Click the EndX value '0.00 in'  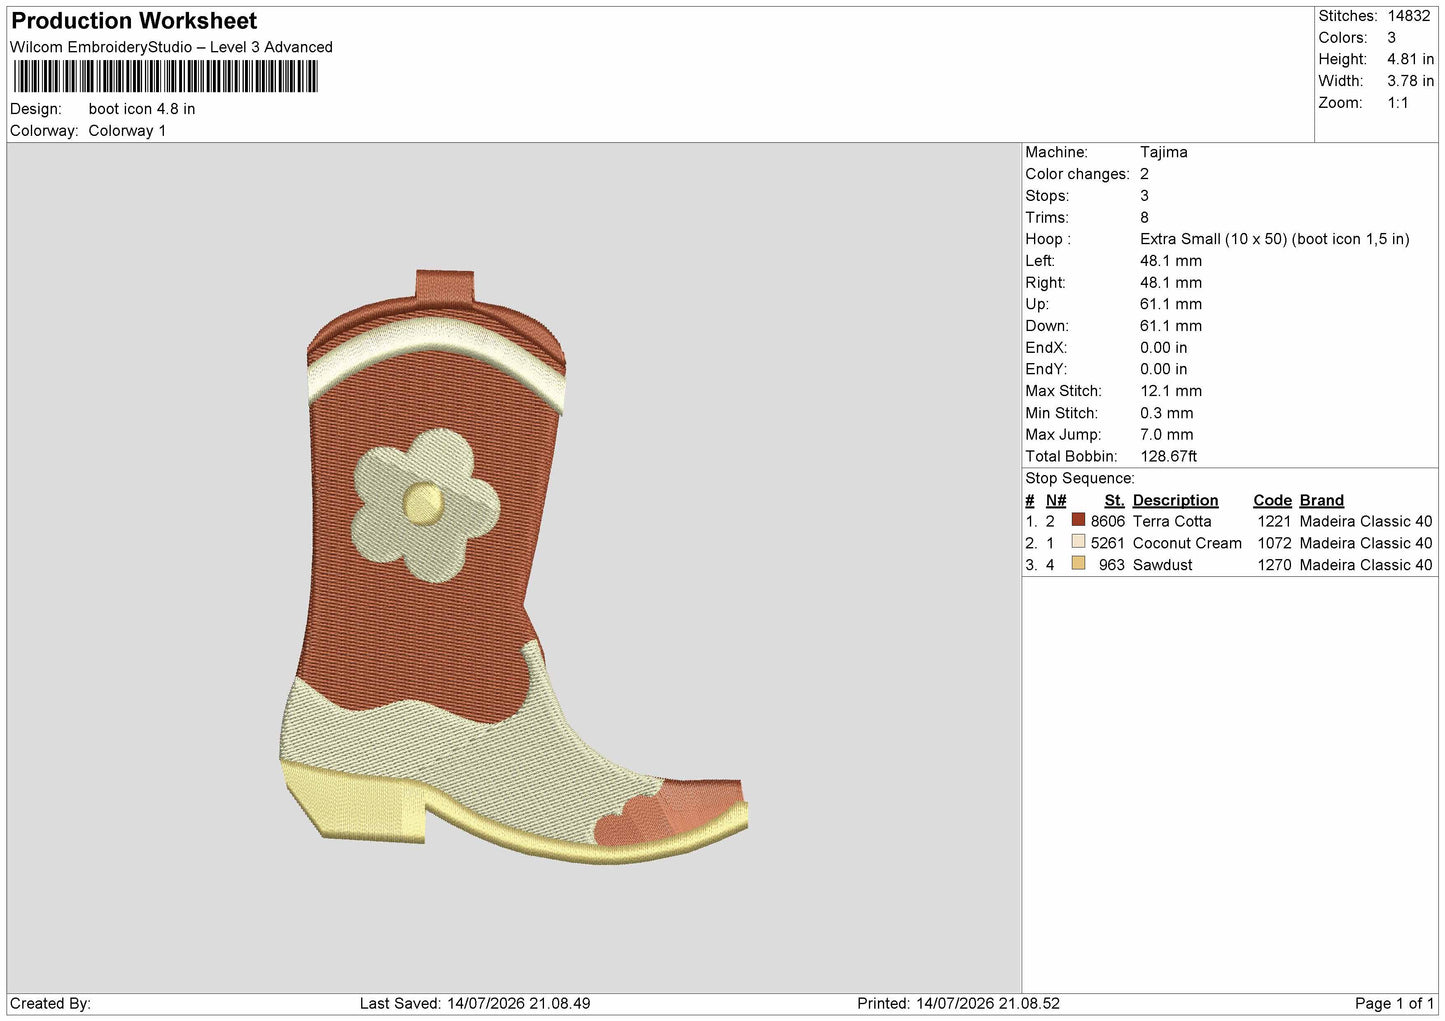click(x=1164, y=348)
